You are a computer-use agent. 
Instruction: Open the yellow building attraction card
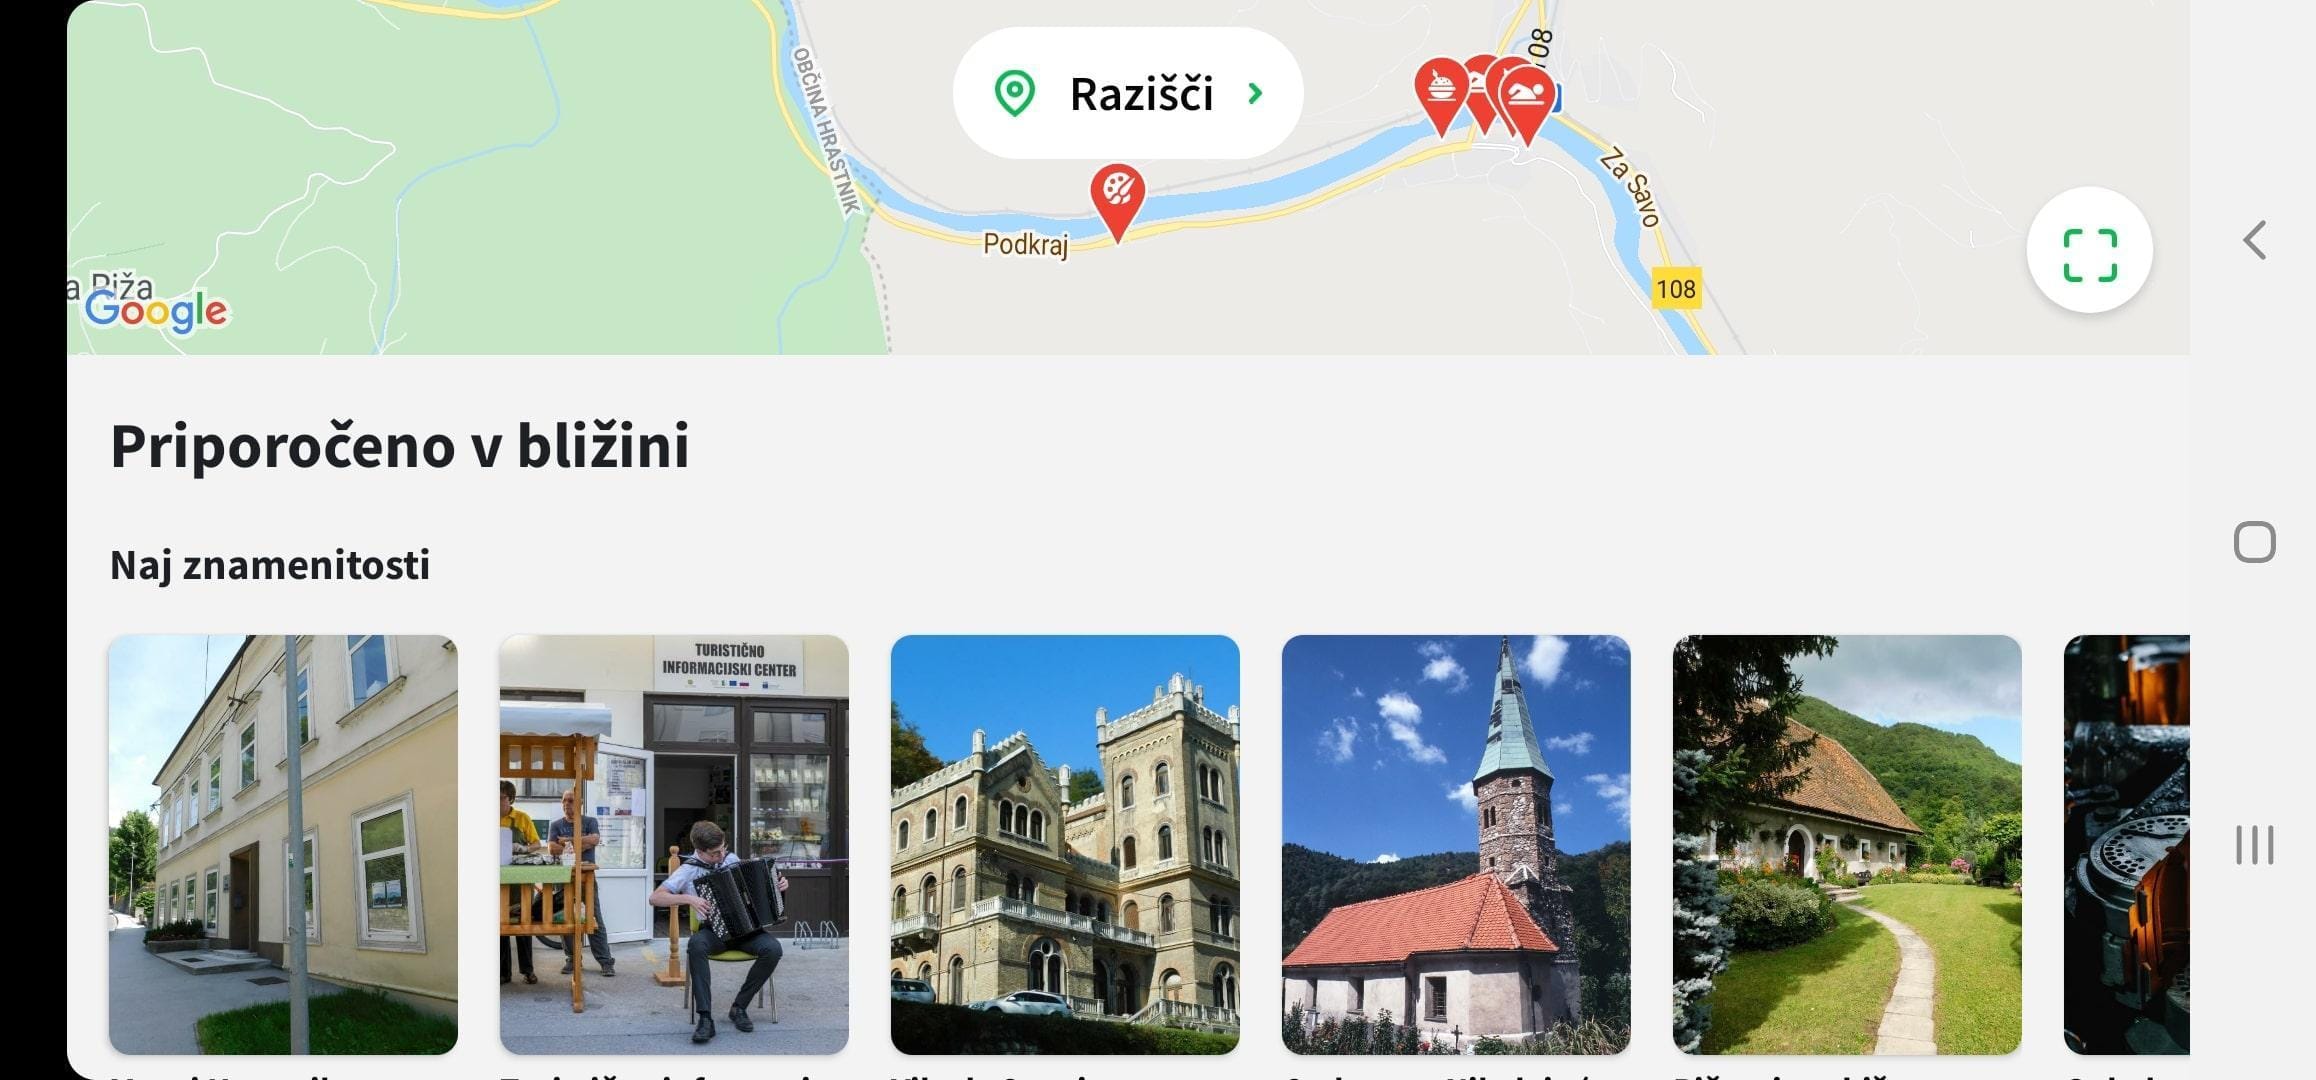283,844
